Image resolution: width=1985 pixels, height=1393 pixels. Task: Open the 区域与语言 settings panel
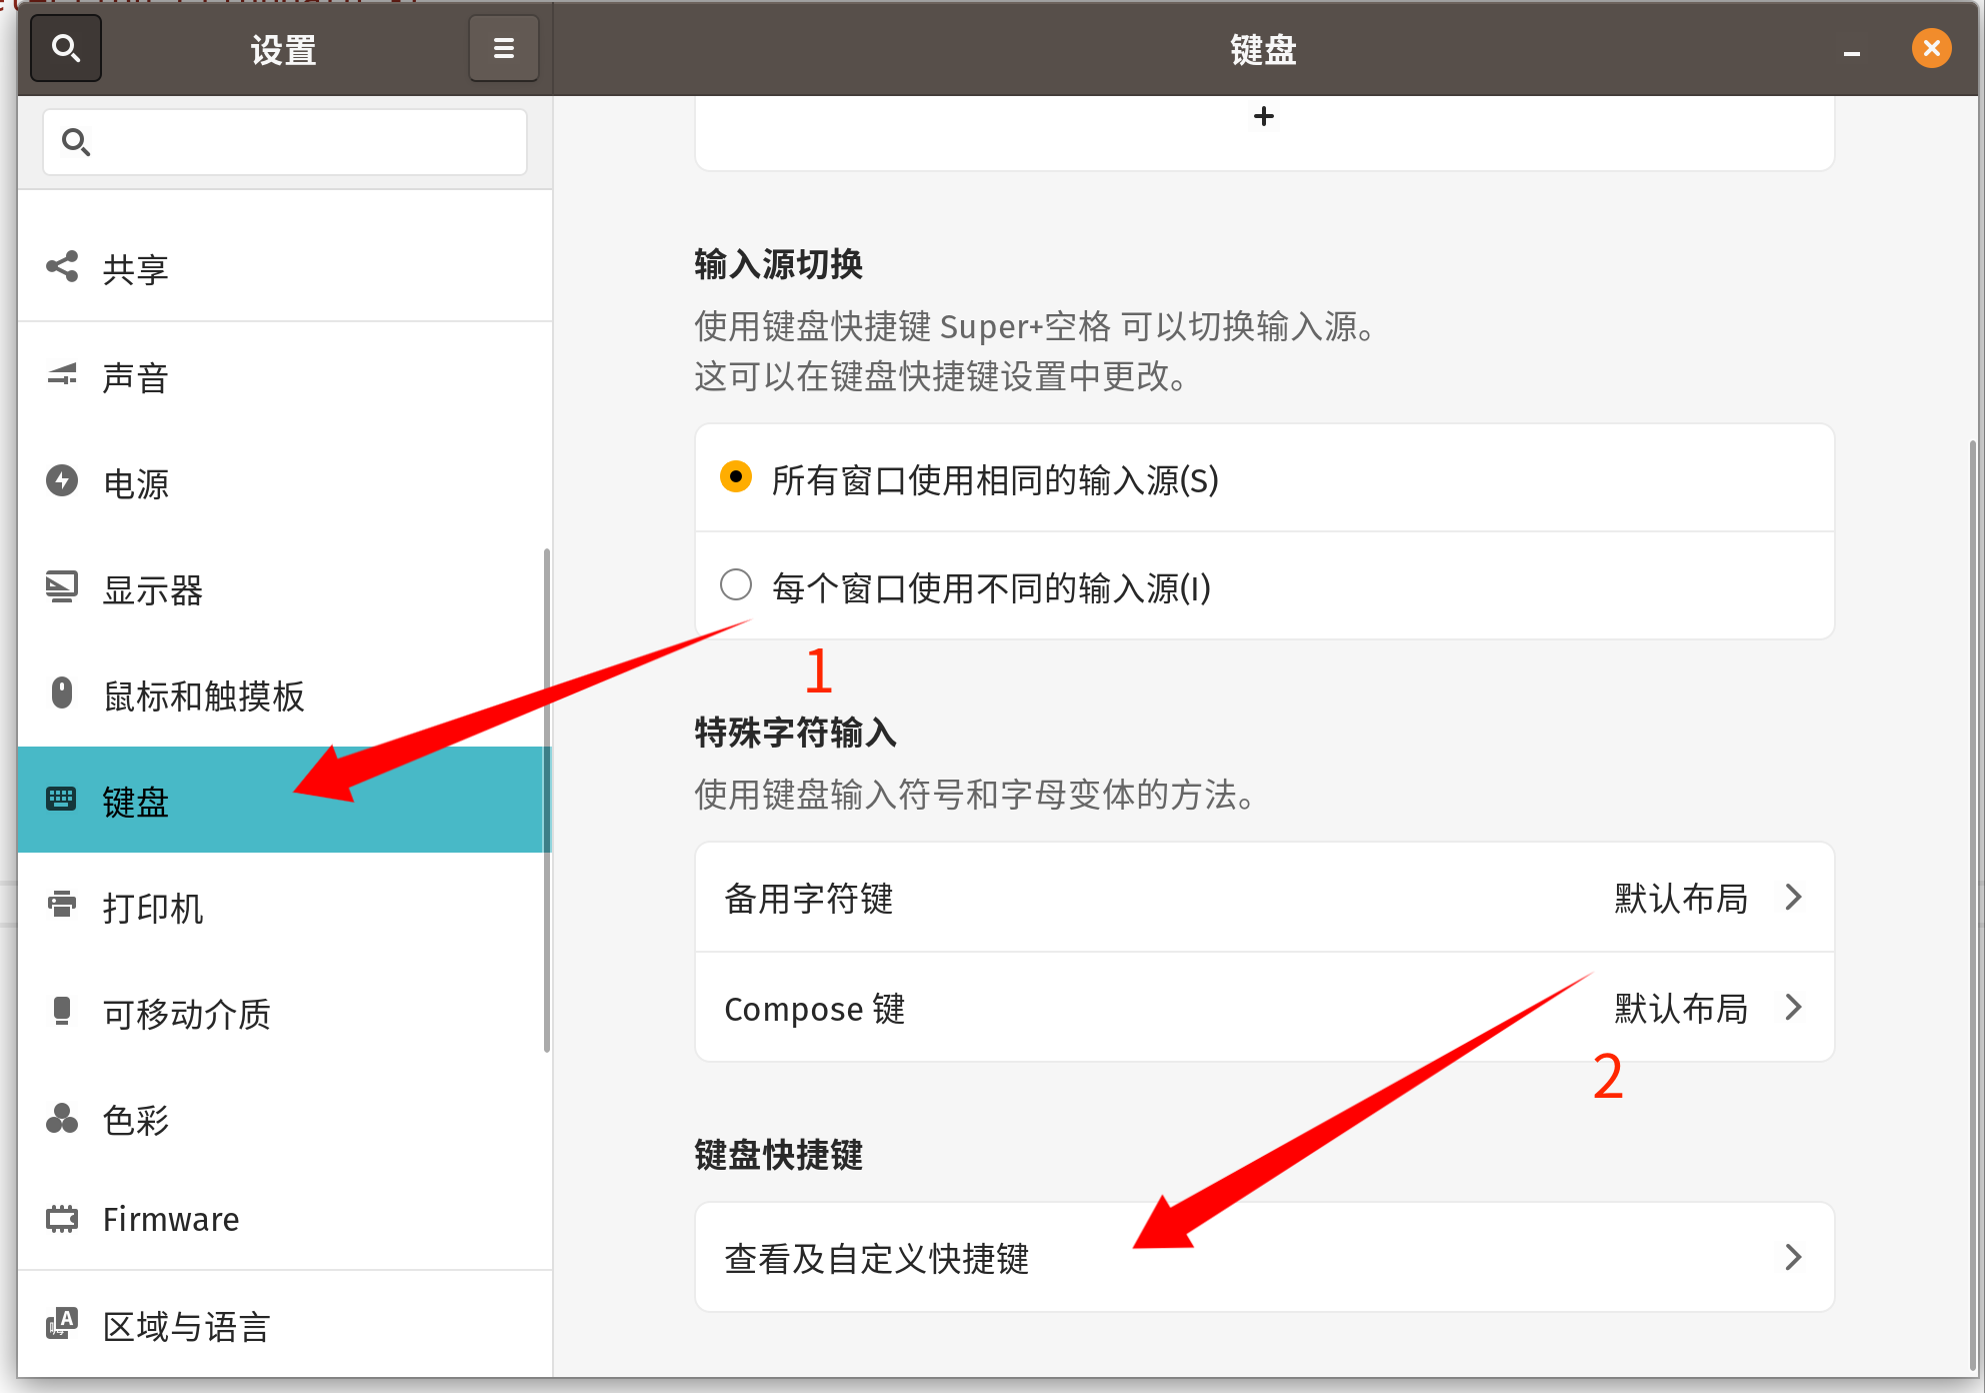click(285, 1325)
